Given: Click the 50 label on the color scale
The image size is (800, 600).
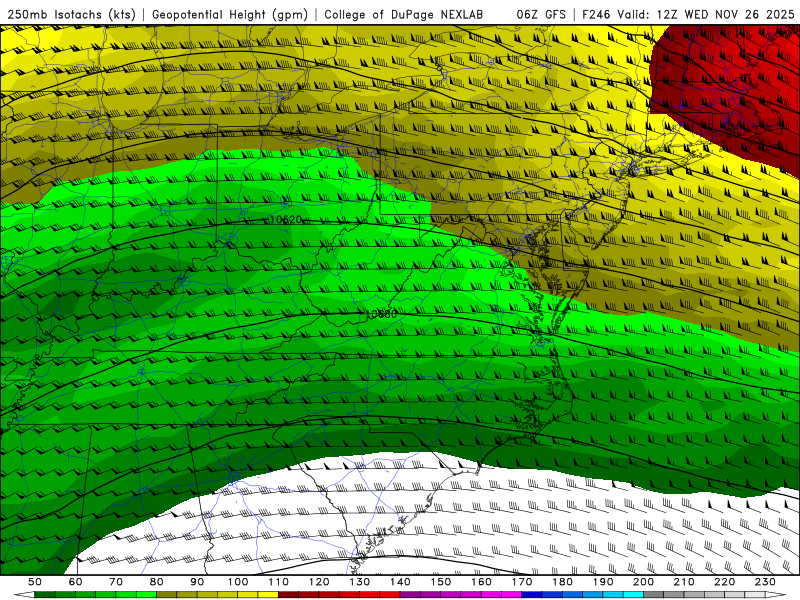Looking at the screenshot, I should pyautogui.click(x=35, y=582).
